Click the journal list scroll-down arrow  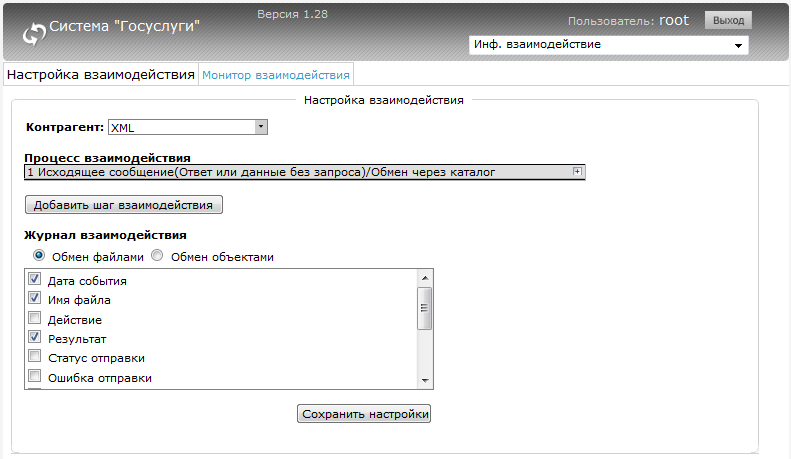[x=425, y=380]
